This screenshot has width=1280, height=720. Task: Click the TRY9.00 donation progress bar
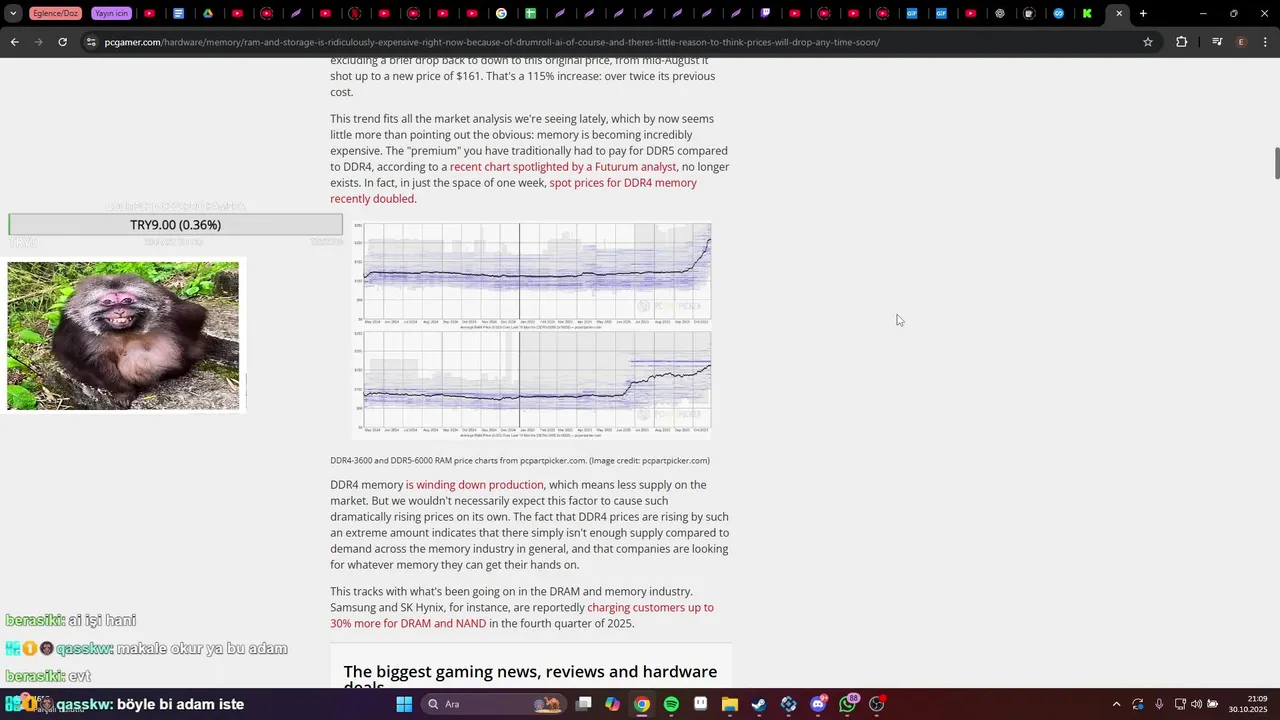[x=176, y=225]
